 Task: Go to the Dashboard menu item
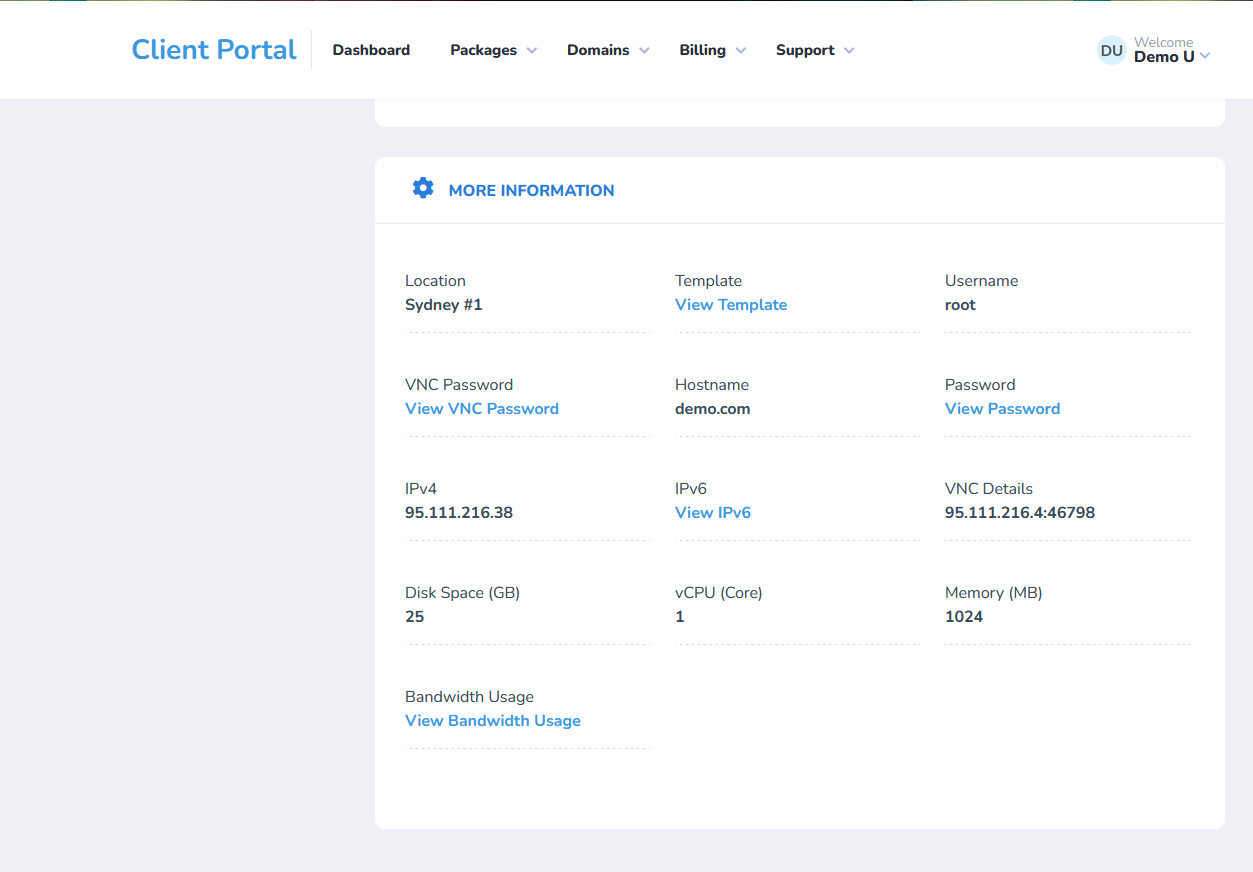(371, 50)
